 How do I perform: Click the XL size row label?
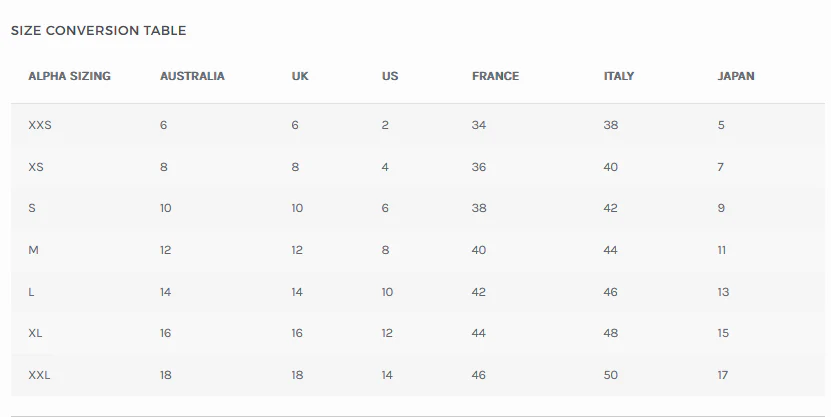pos(36,333)
